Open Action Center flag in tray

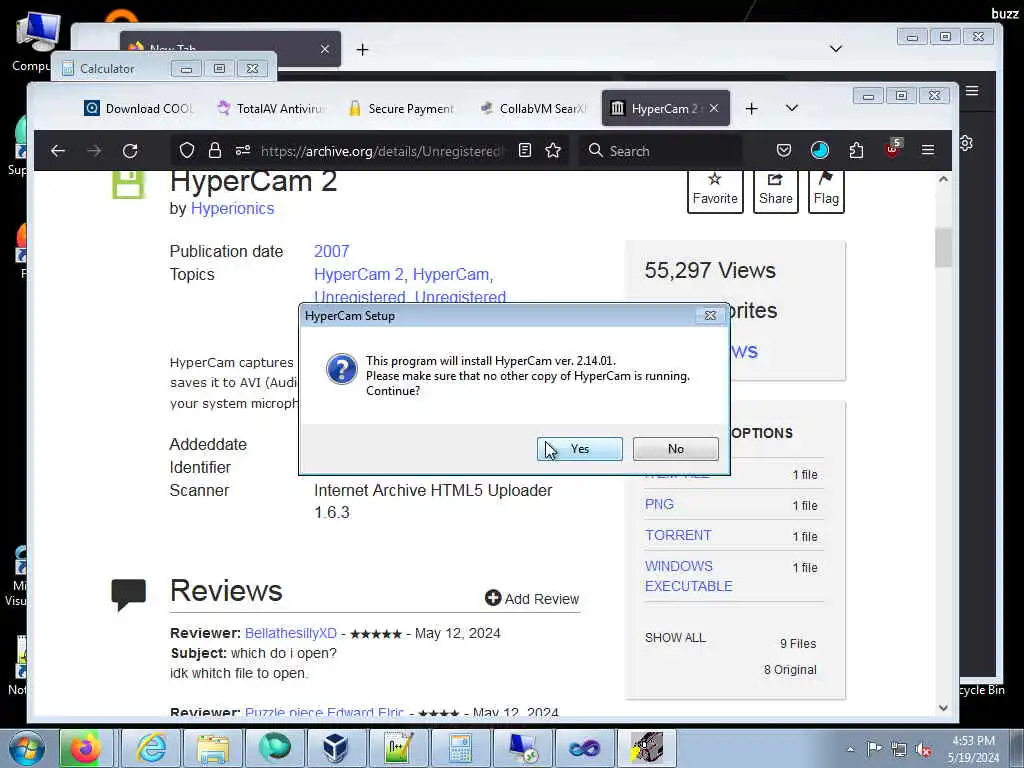click(x=874, y=748)
